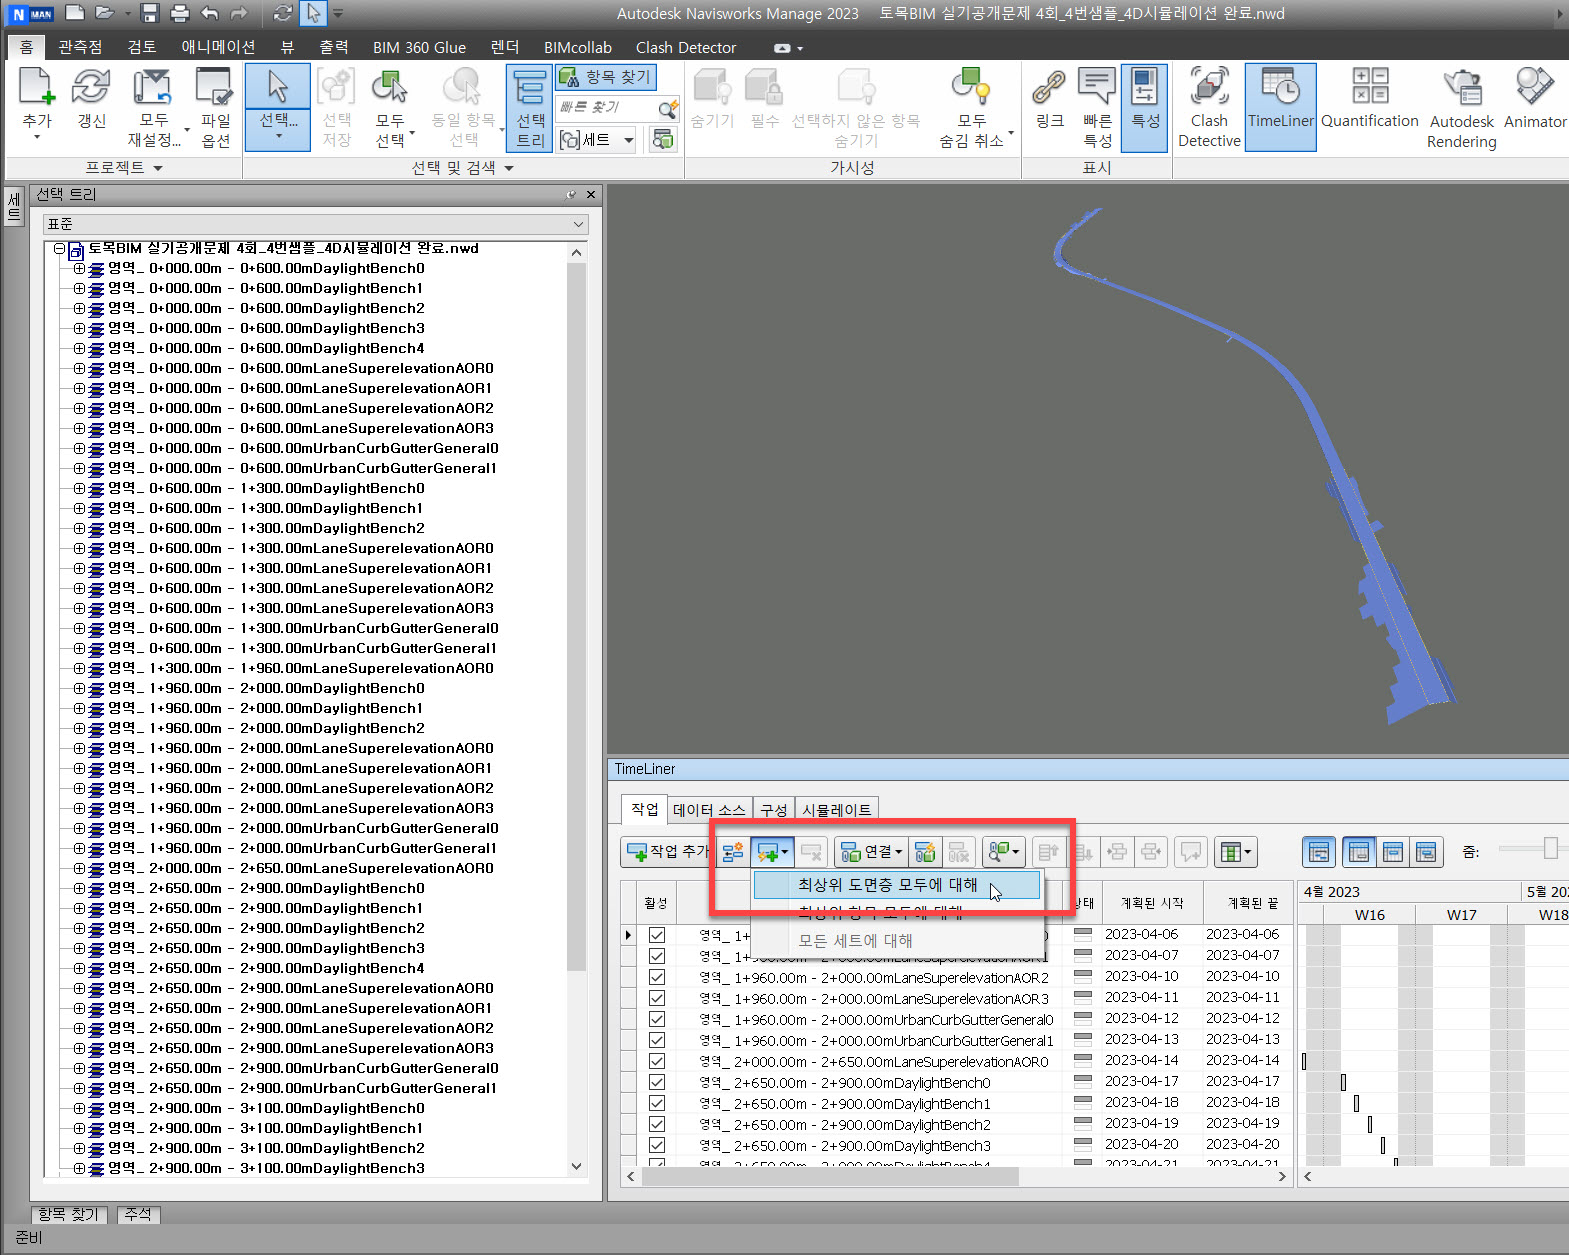The image size is (1569, 1255).
Task: Switch to the 시뮬레이트 tab in TimeLiner
Action: (x=837, y=809)
